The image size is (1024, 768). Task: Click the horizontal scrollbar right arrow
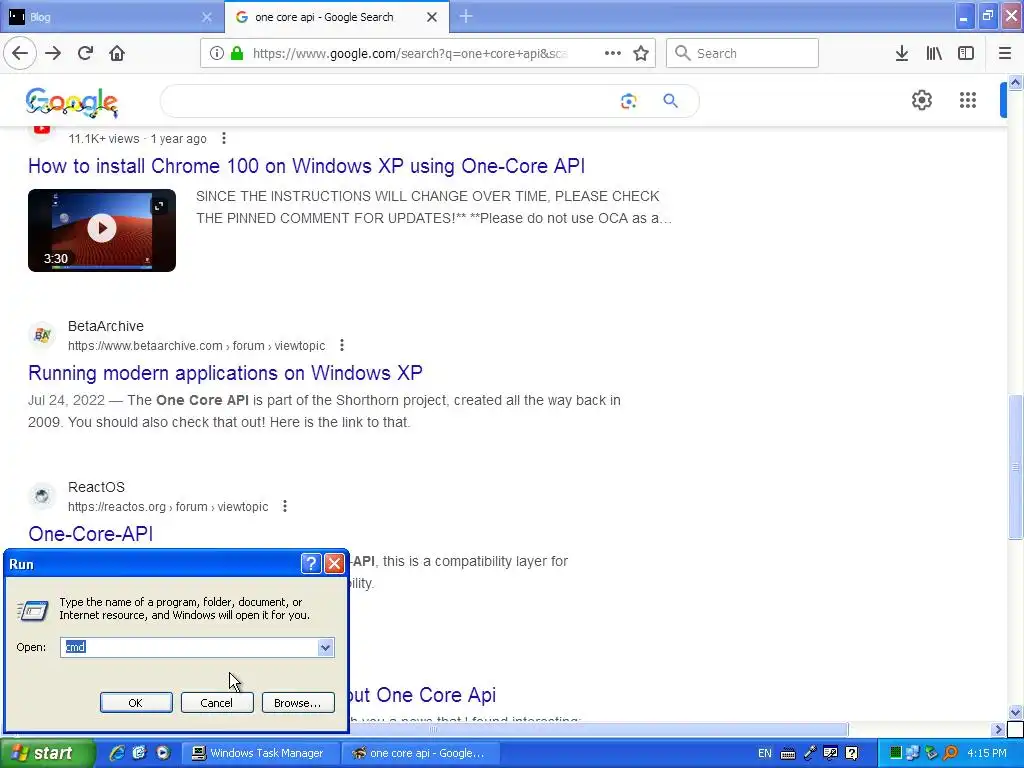998,729
